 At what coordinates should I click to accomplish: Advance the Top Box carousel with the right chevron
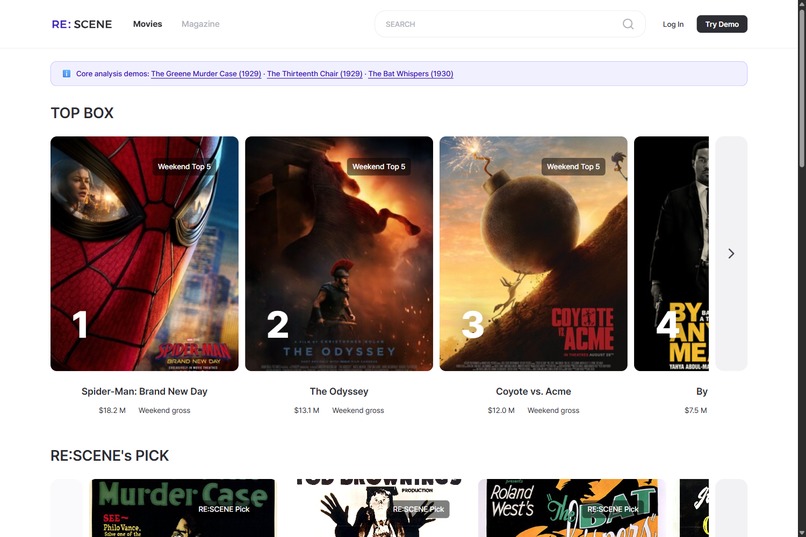pos(731,253)
